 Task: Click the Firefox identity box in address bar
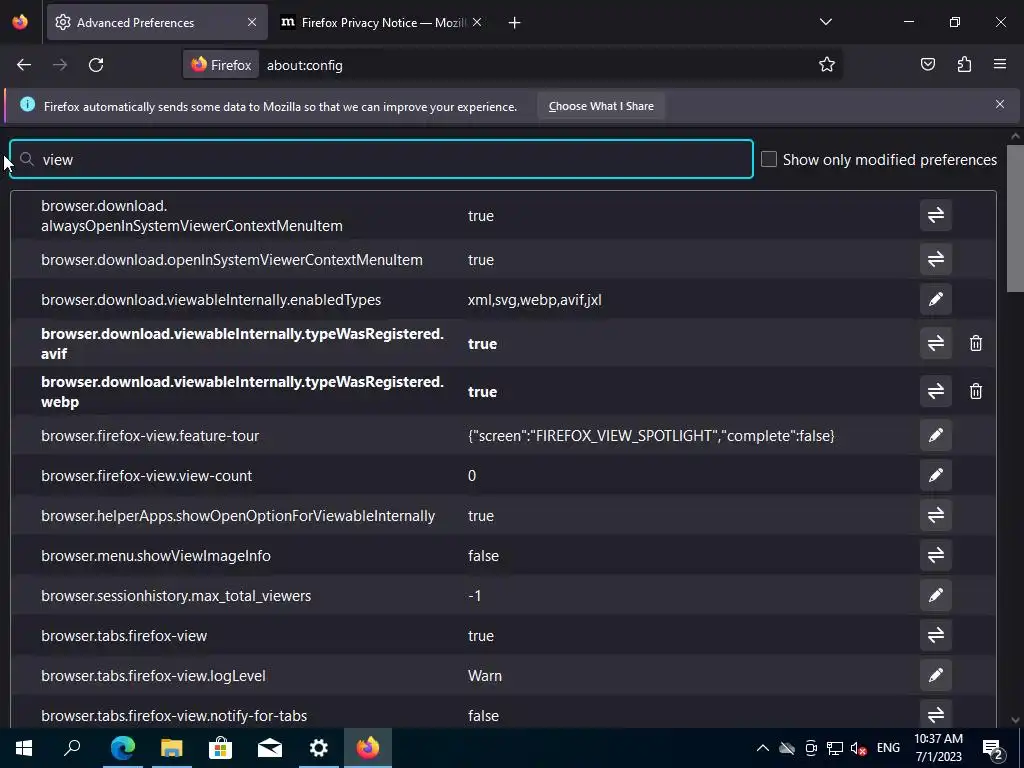point(221,65)
